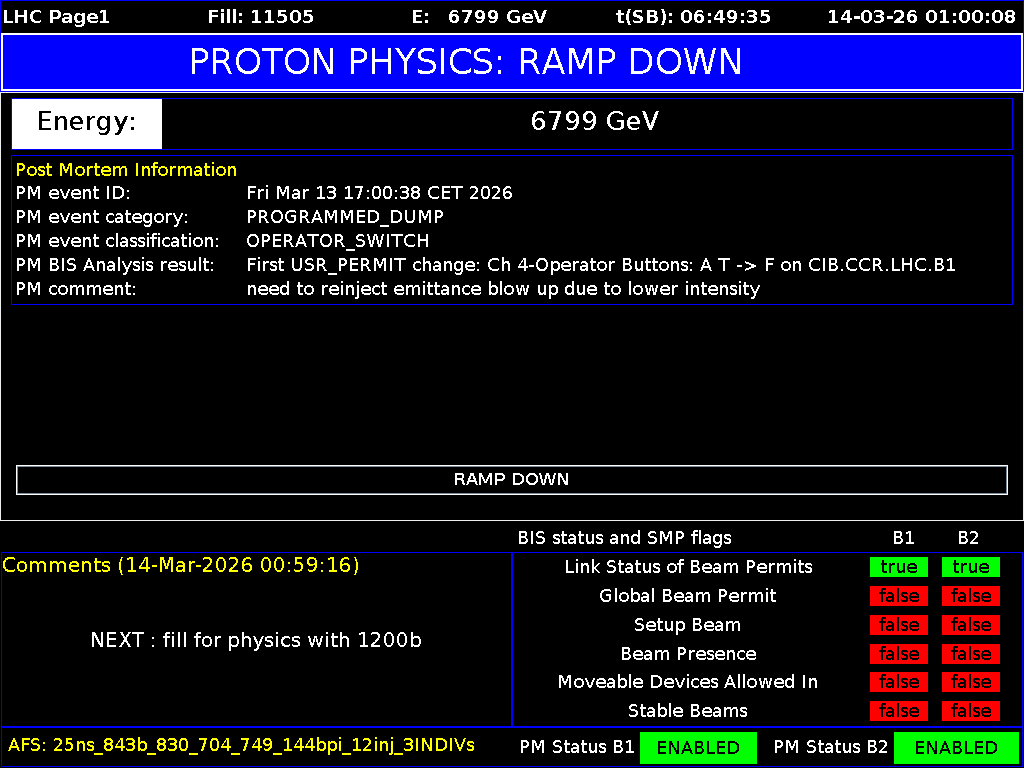Click the PM Status B2 ENABLED button

[x=956, y=747]
